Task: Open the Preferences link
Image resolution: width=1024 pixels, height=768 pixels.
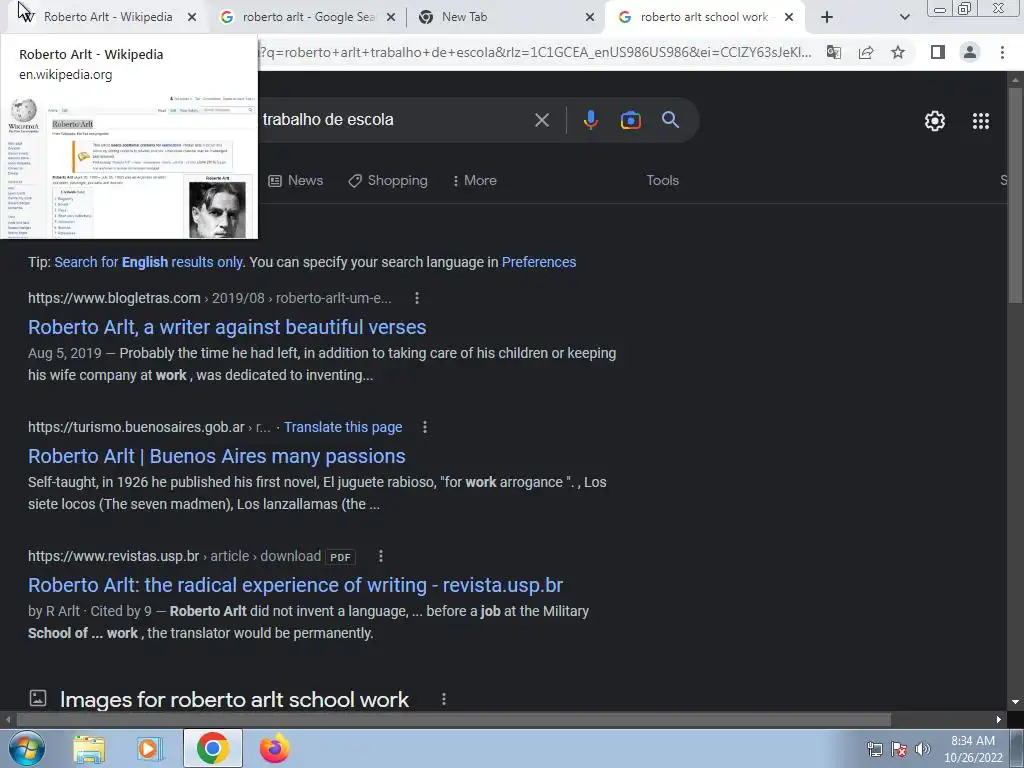Action: [539, 262]
